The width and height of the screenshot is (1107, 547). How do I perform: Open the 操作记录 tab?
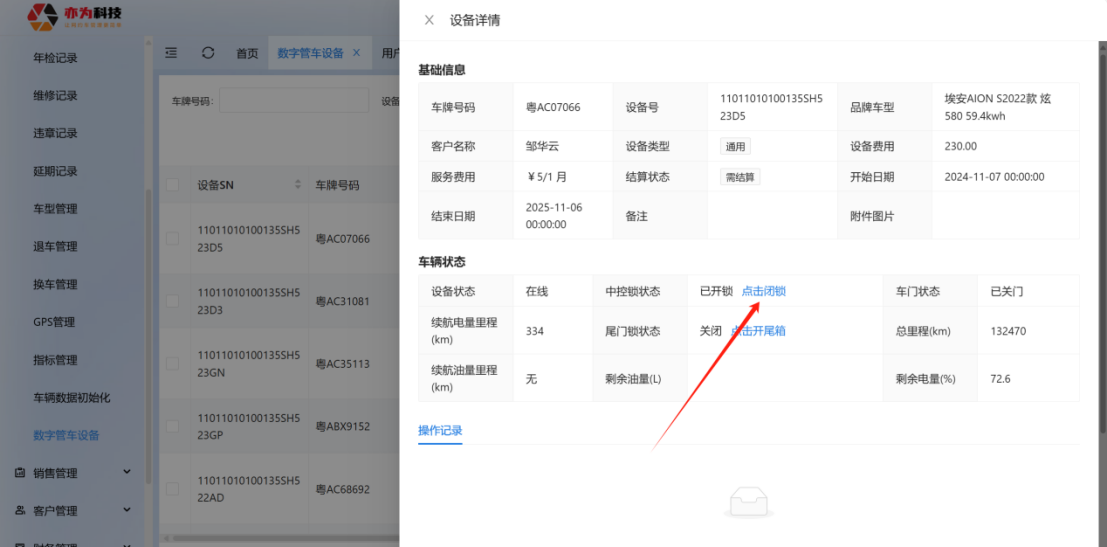click(440, 431)
